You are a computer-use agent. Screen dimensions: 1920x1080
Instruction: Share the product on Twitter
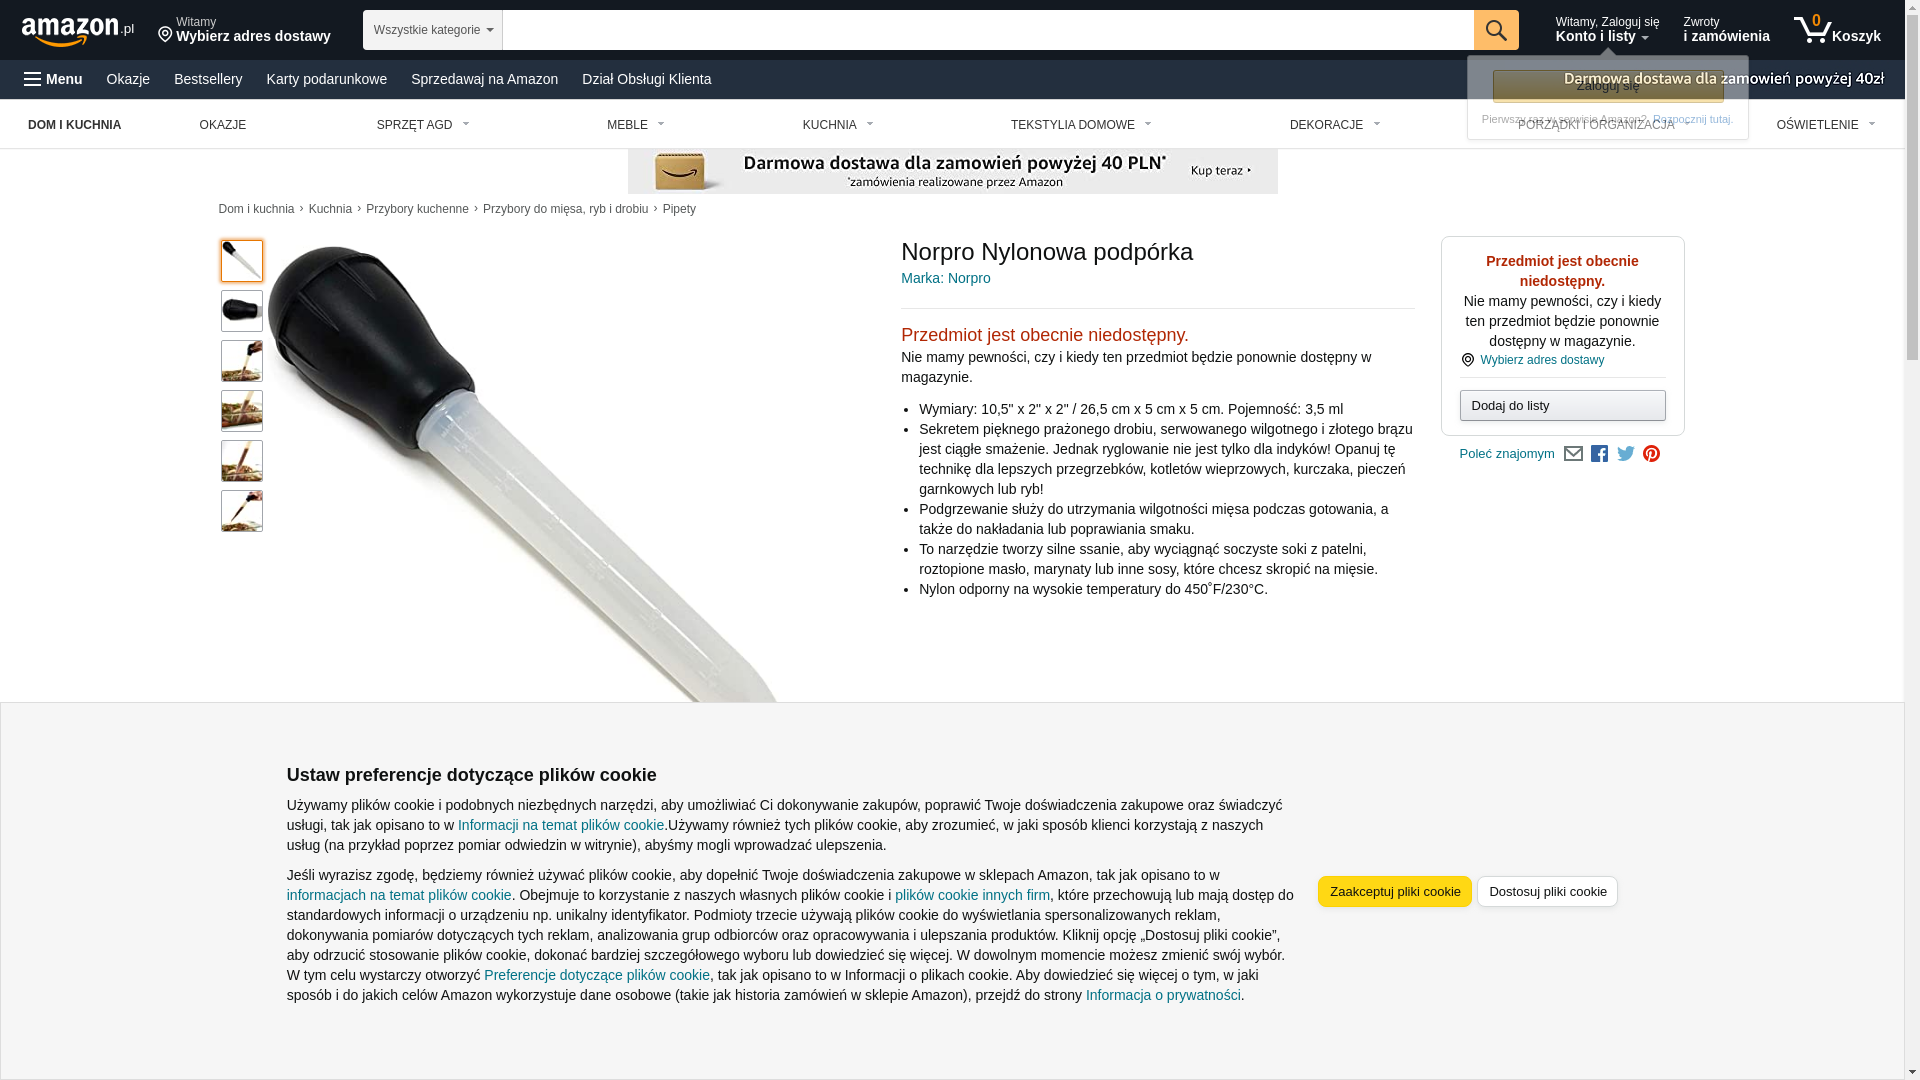pos(1626,454)
